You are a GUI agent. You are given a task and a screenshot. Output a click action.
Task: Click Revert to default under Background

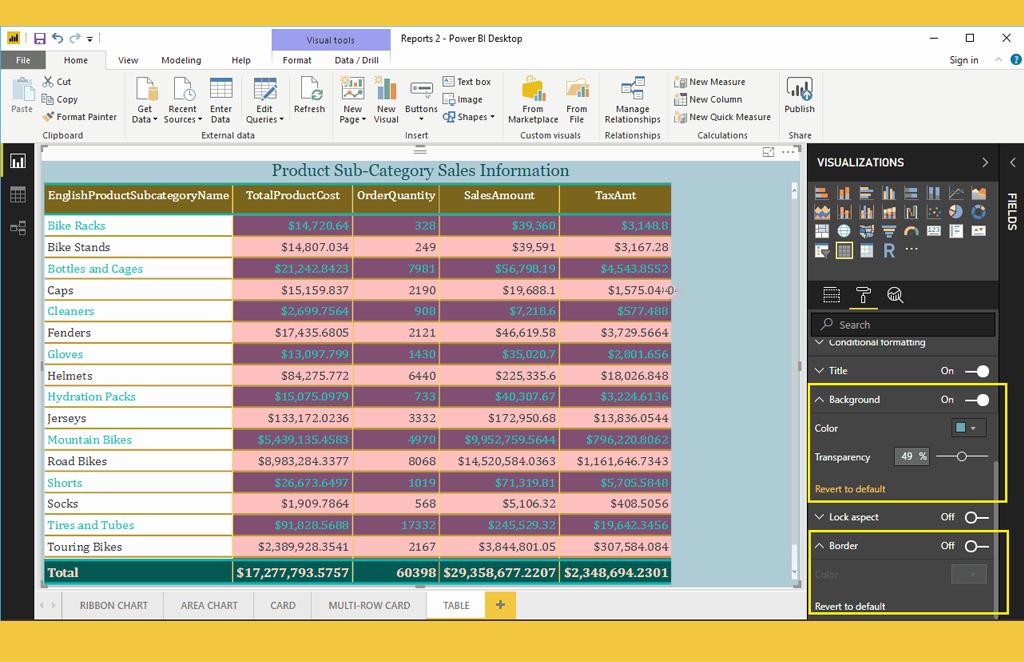tap(850, 489)
